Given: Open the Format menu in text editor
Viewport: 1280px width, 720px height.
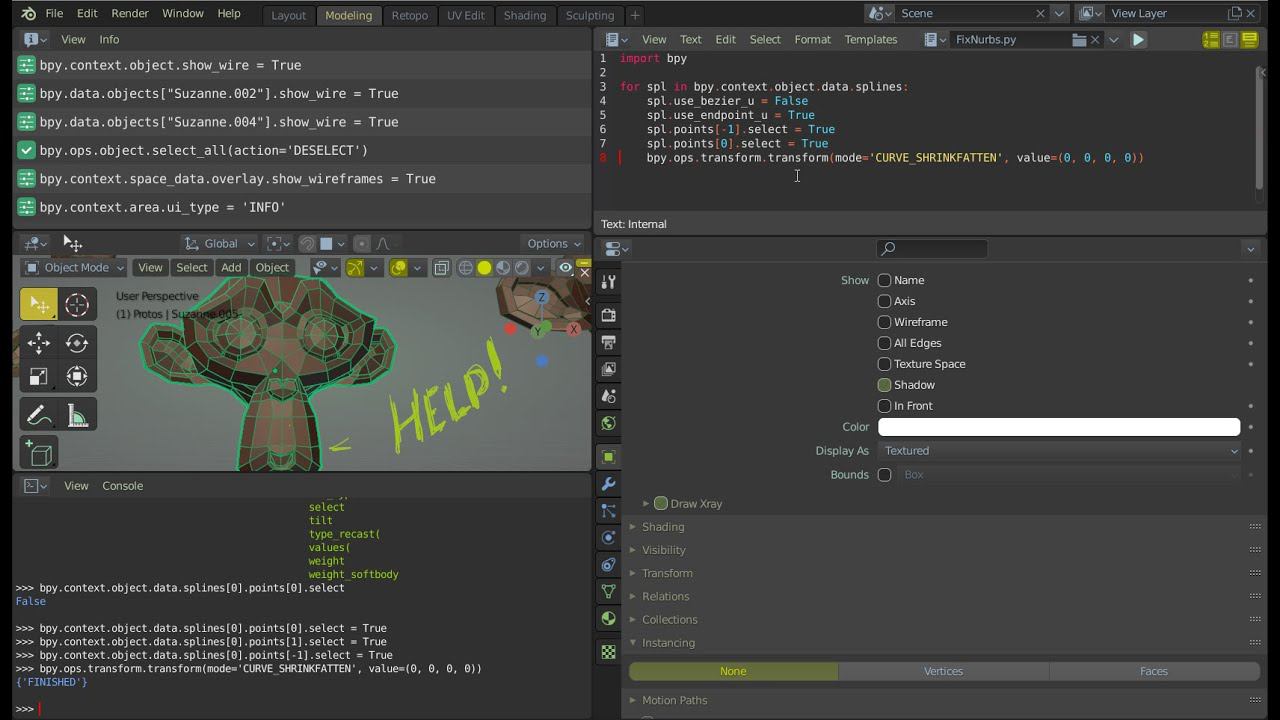Looking at the screenshot, I should [x=812, y=40].
